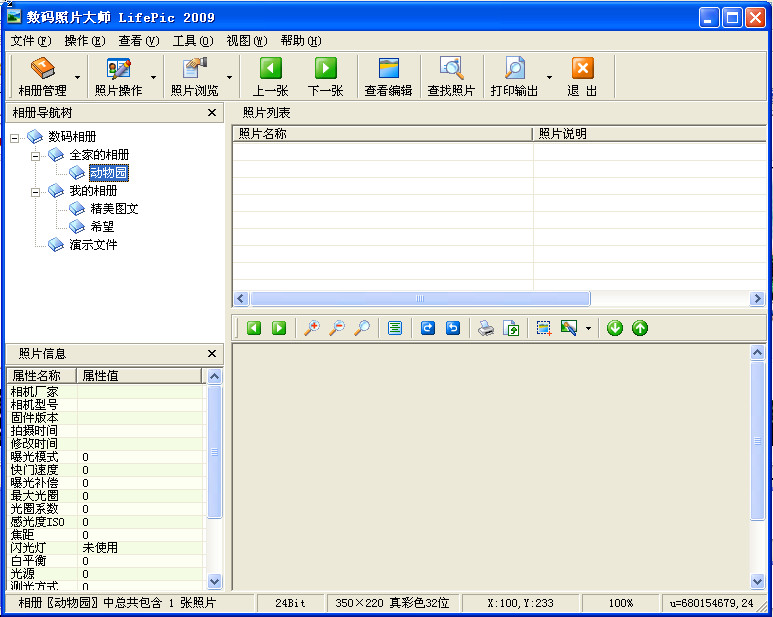Screen dimensions: 773x617
Task: Open 查找照片 photo search
Action: [451, 76]
